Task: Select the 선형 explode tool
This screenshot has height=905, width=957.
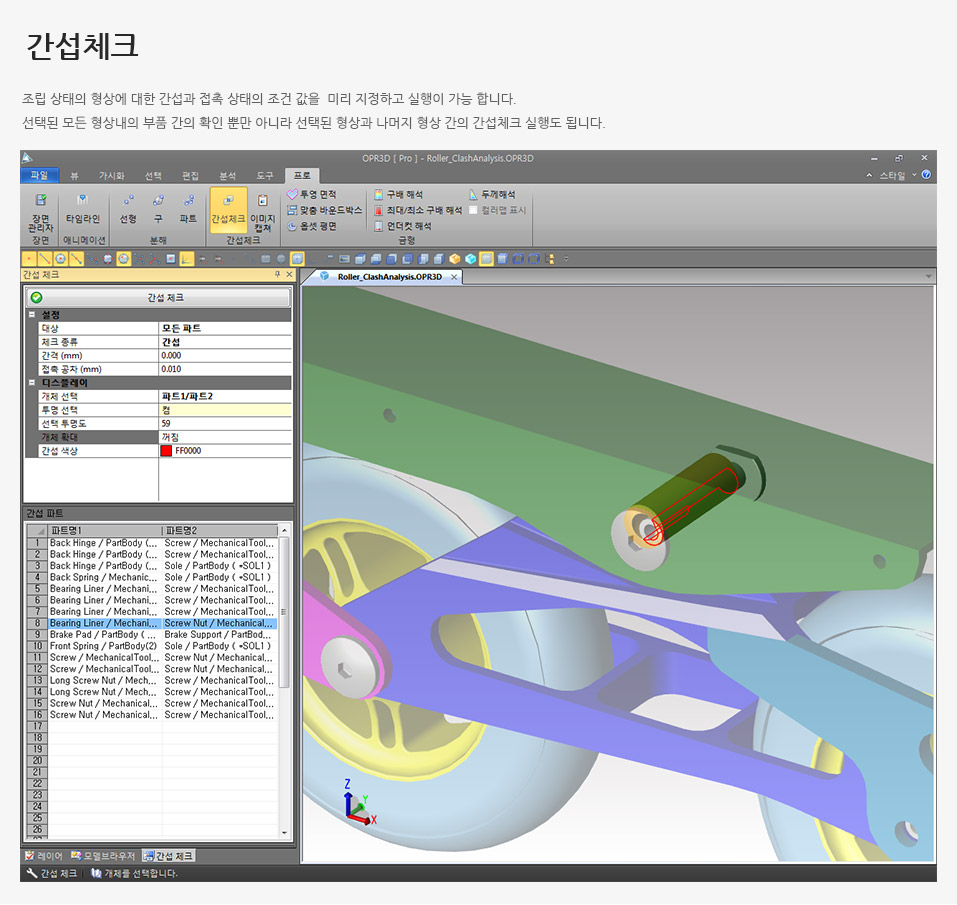Action: tap(128, 208)
